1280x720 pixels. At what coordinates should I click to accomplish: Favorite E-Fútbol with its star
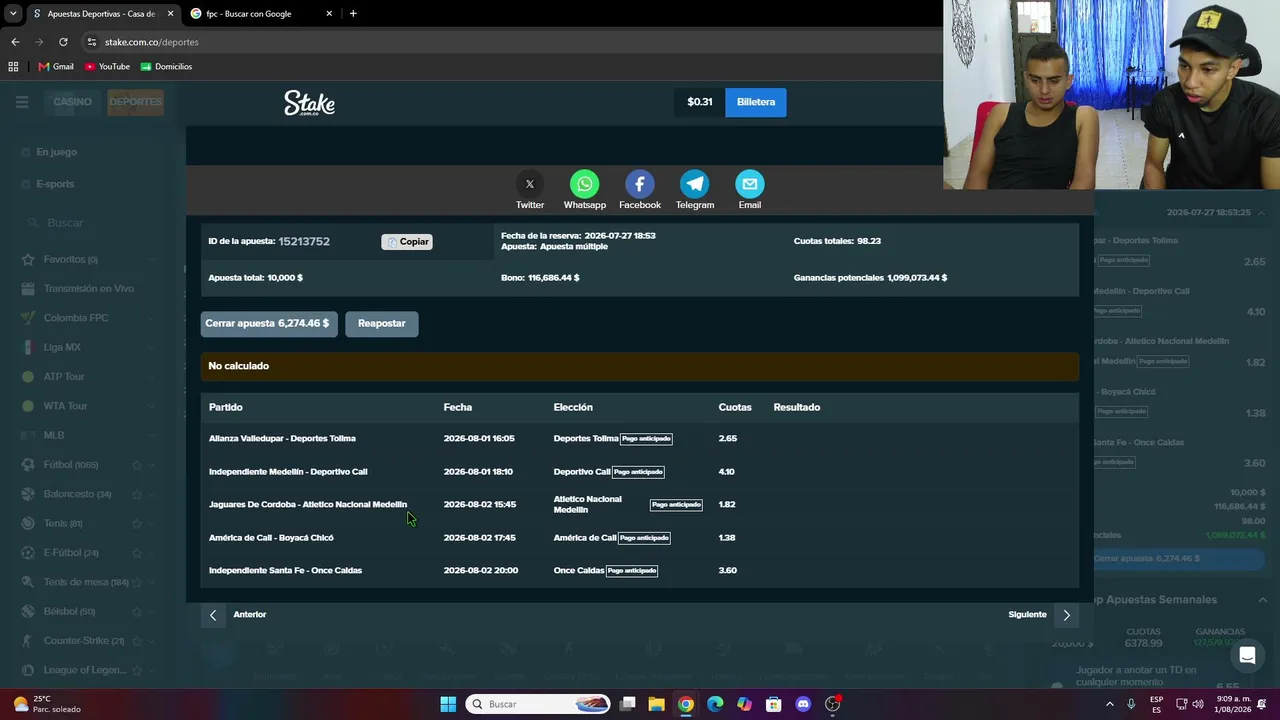click(137, 553)
